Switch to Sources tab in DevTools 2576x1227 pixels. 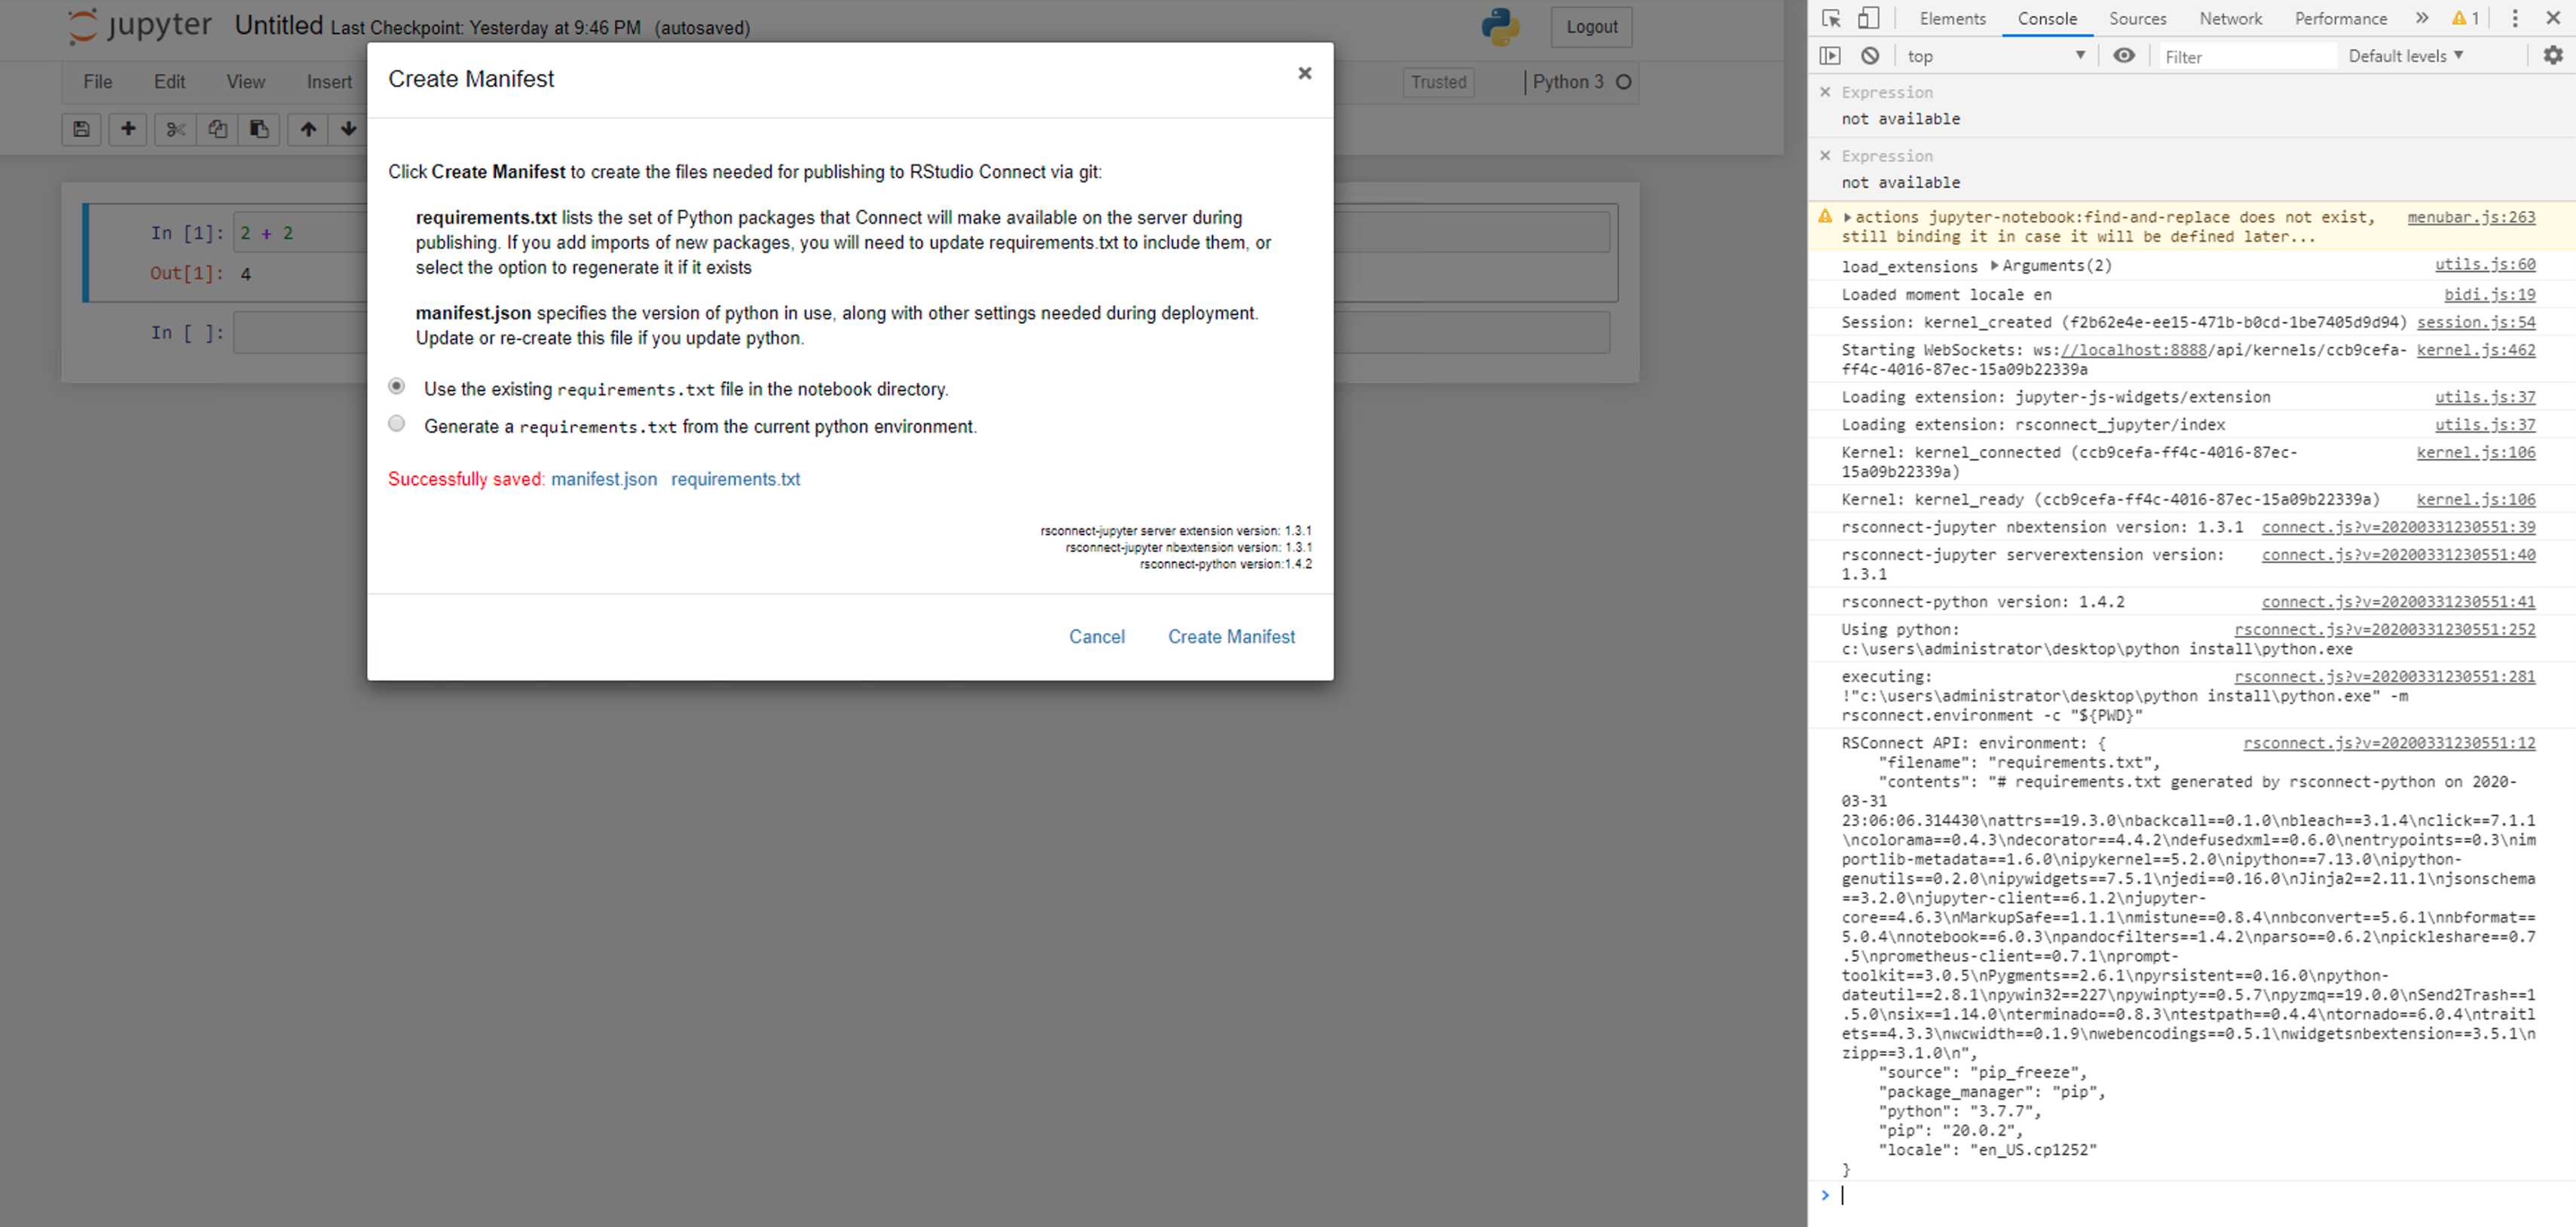point(2138,18)
